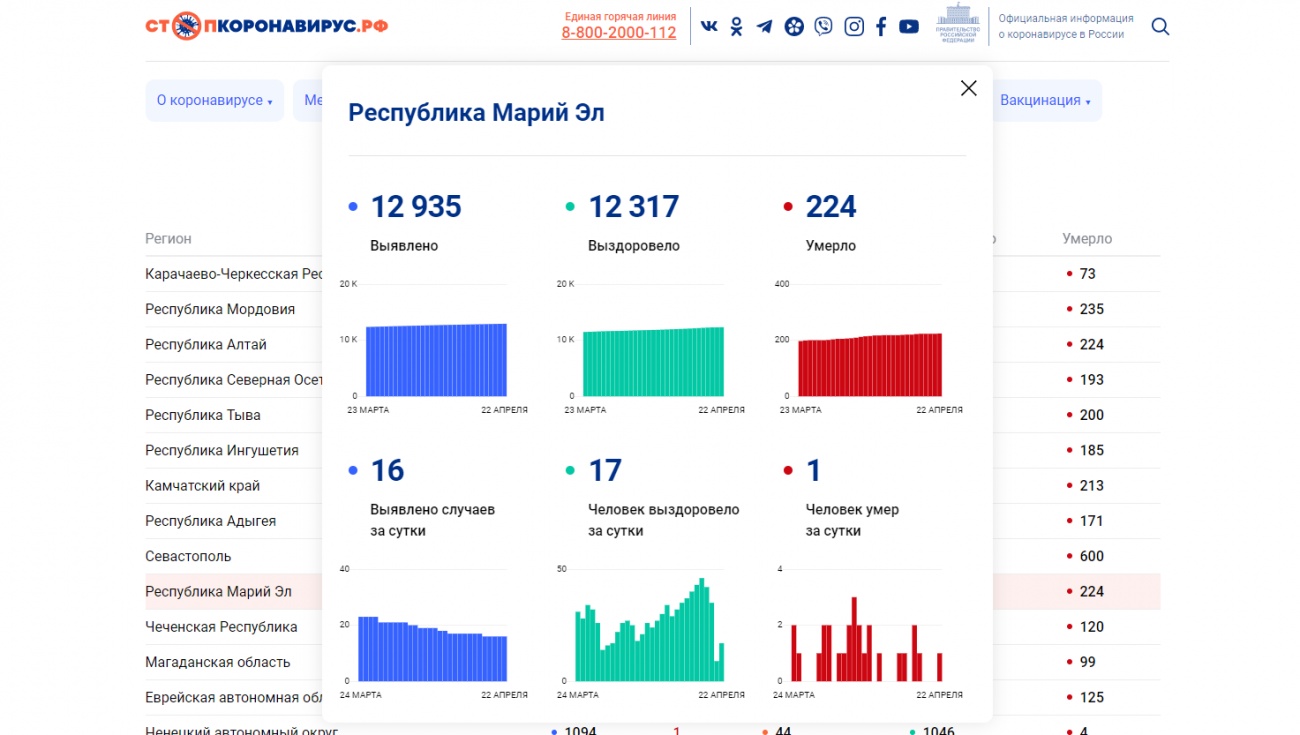Open the YouTube channel icon
1300x735 pixels.
click(x=909, y=27)
